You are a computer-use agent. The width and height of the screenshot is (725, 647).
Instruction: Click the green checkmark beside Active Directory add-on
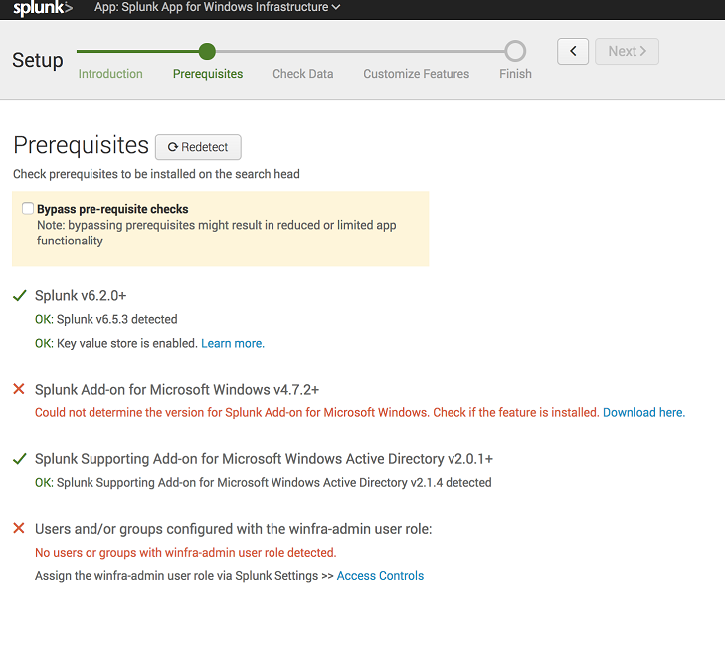coord(19,459)
